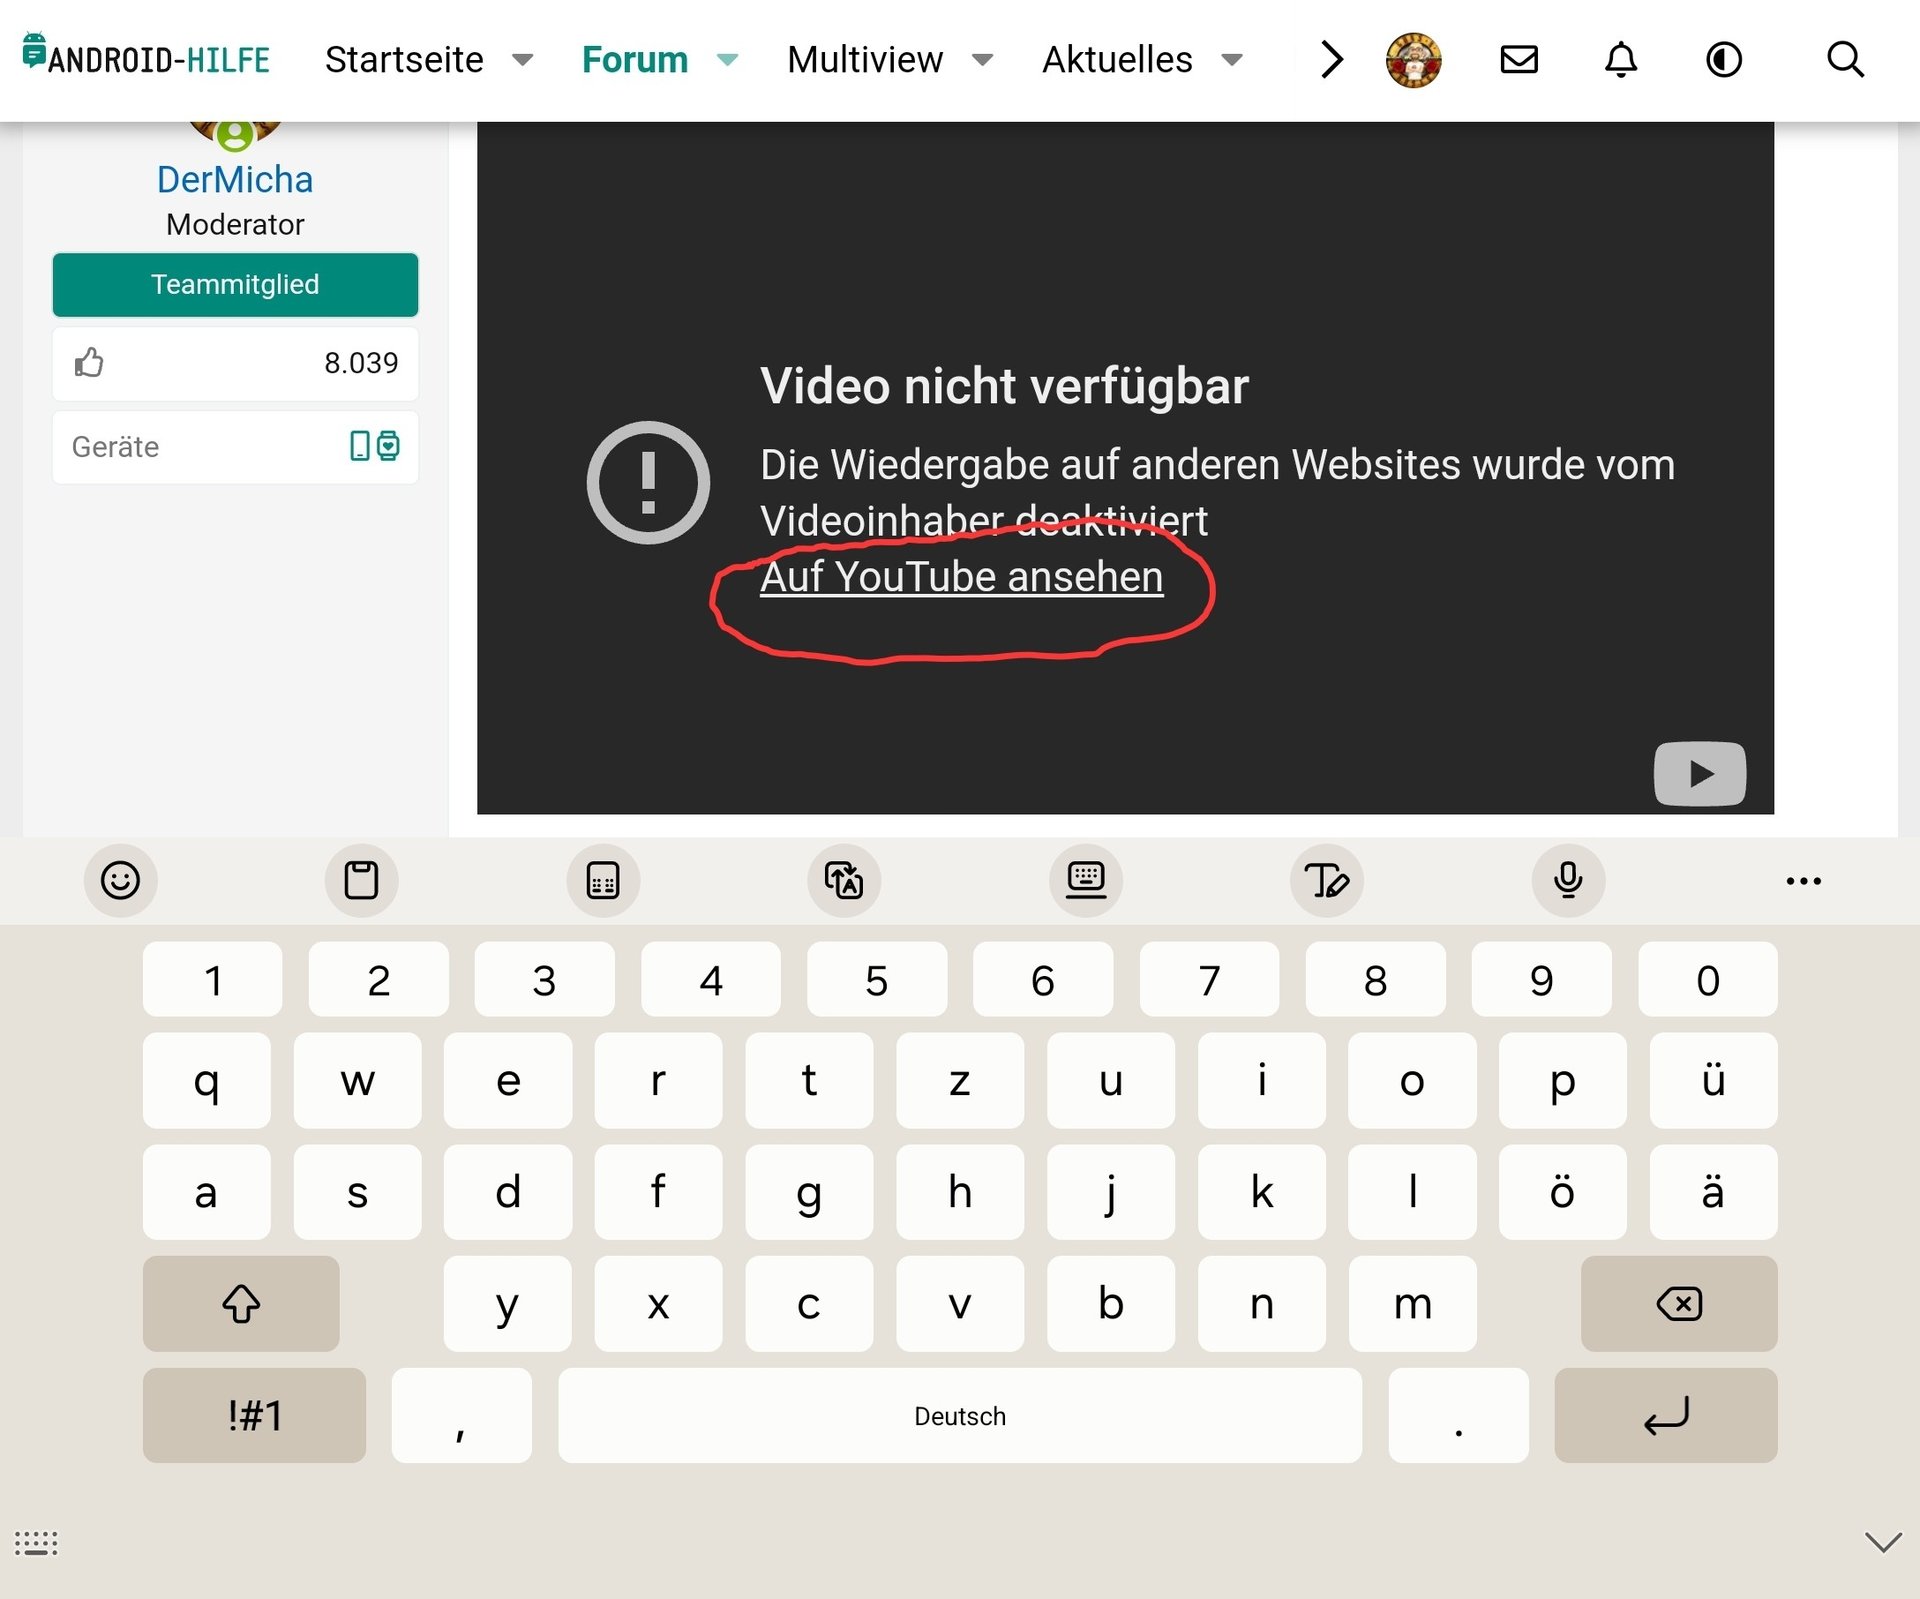Open the mail inbox envelope icon
This screenshot has height=1599, width=1920.
tap(1519, 60)
